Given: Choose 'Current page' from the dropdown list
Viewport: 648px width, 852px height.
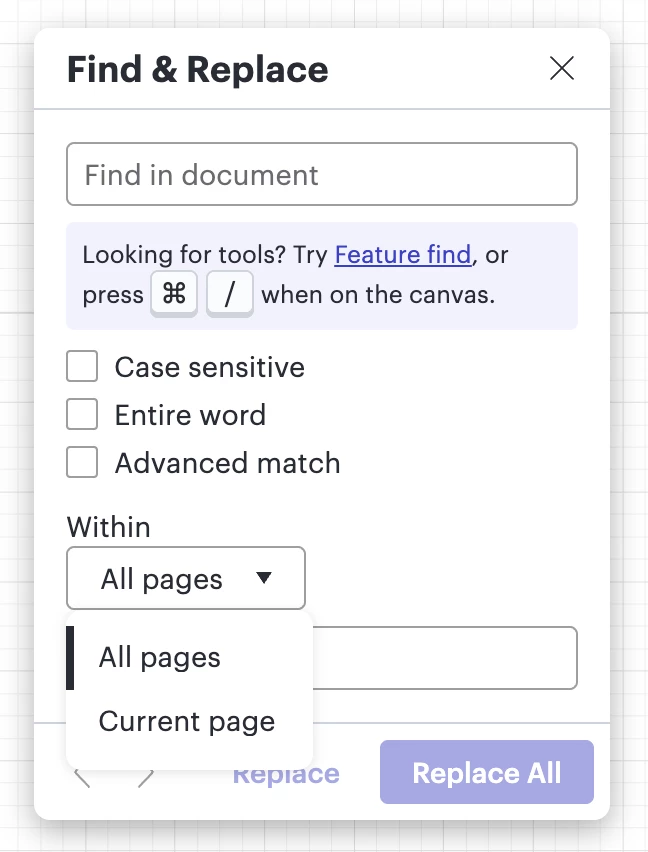Looking at the screenshot, I should click(x=187, y=722).
